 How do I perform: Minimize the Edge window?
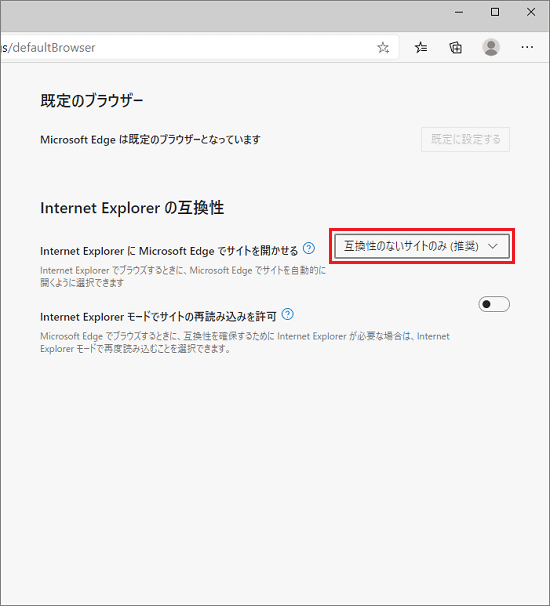click(x=459, y=12)
